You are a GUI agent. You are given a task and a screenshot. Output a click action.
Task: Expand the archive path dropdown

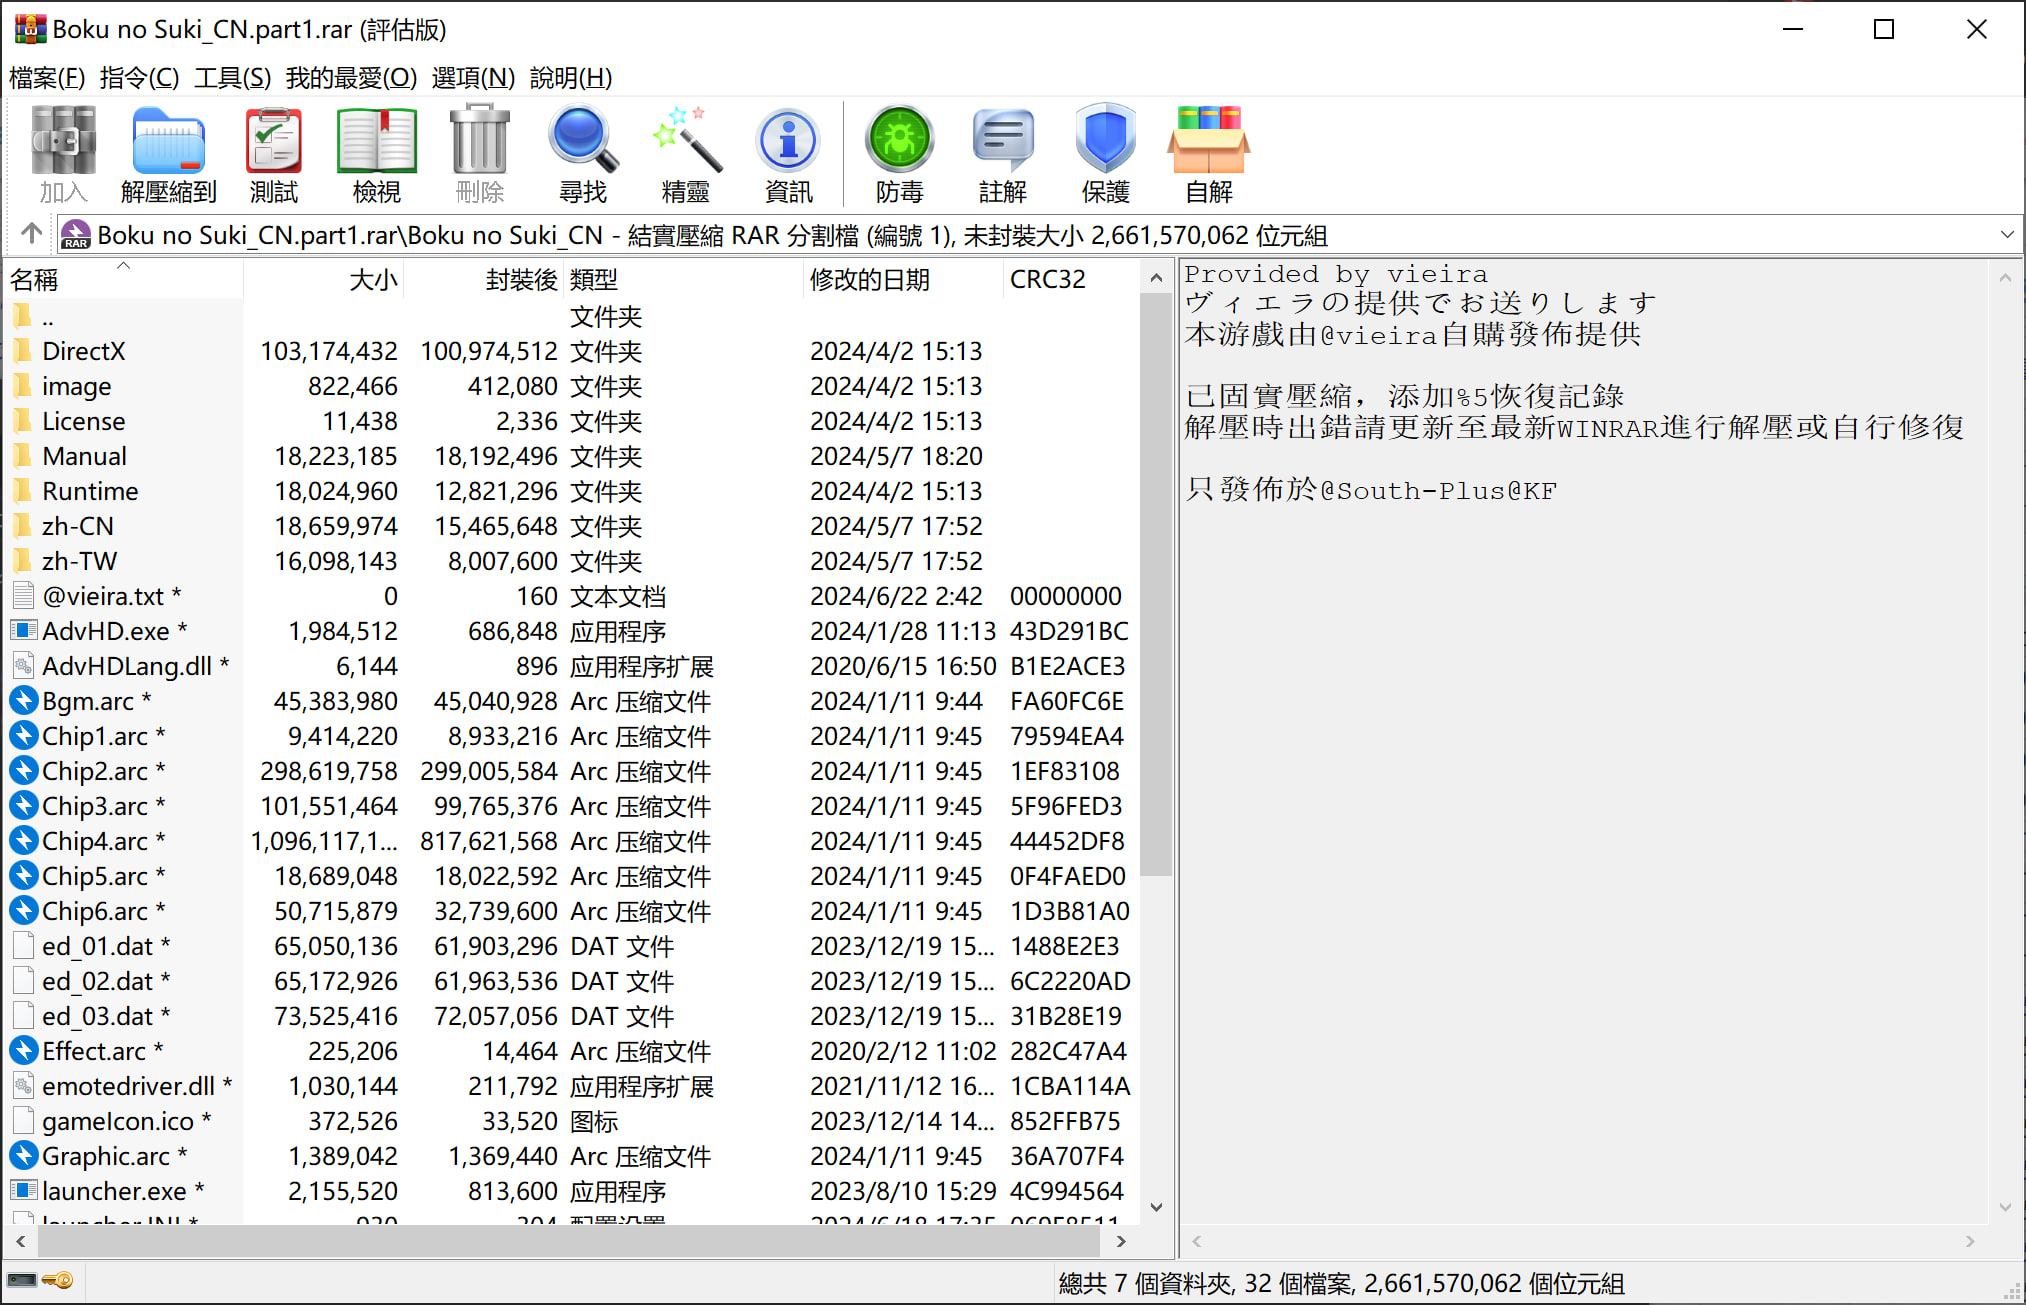[x=2006, y=235]
